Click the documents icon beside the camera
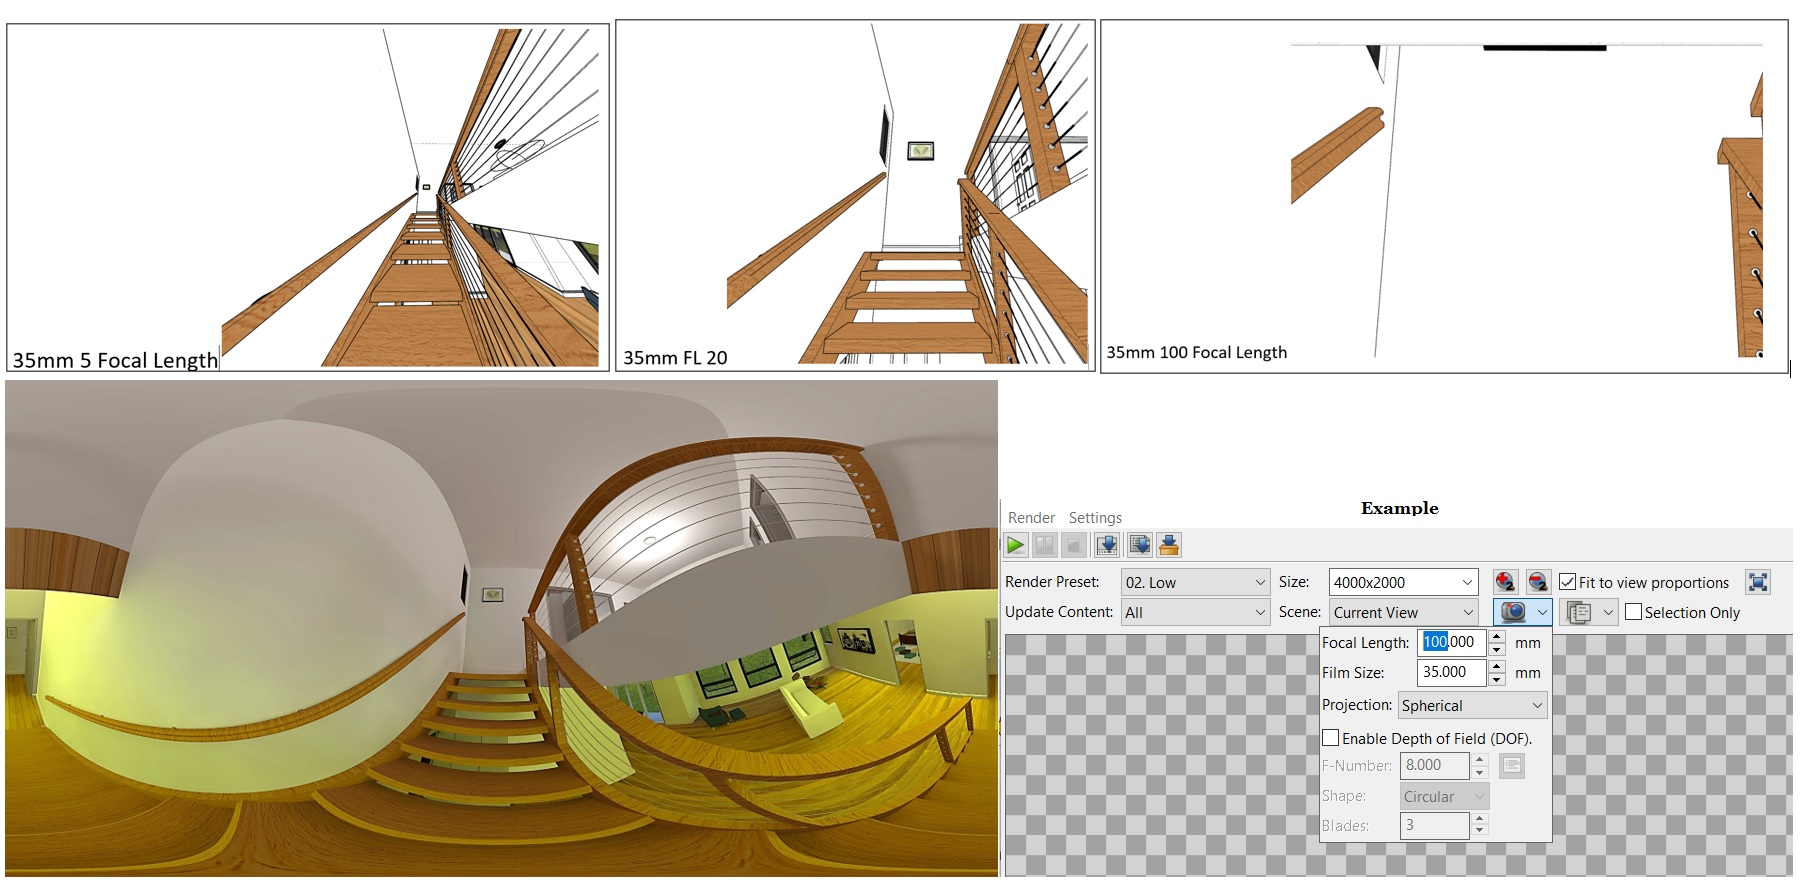 coord(1579,612)
